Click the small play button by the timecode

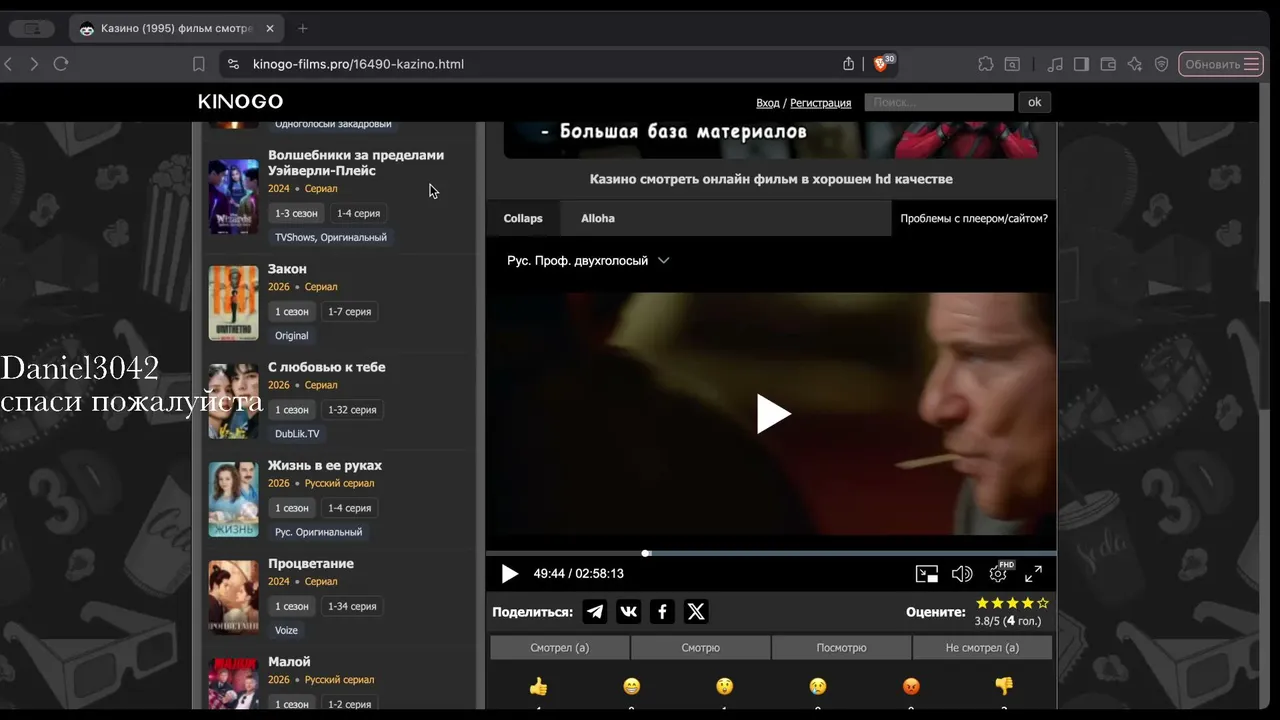510,574
